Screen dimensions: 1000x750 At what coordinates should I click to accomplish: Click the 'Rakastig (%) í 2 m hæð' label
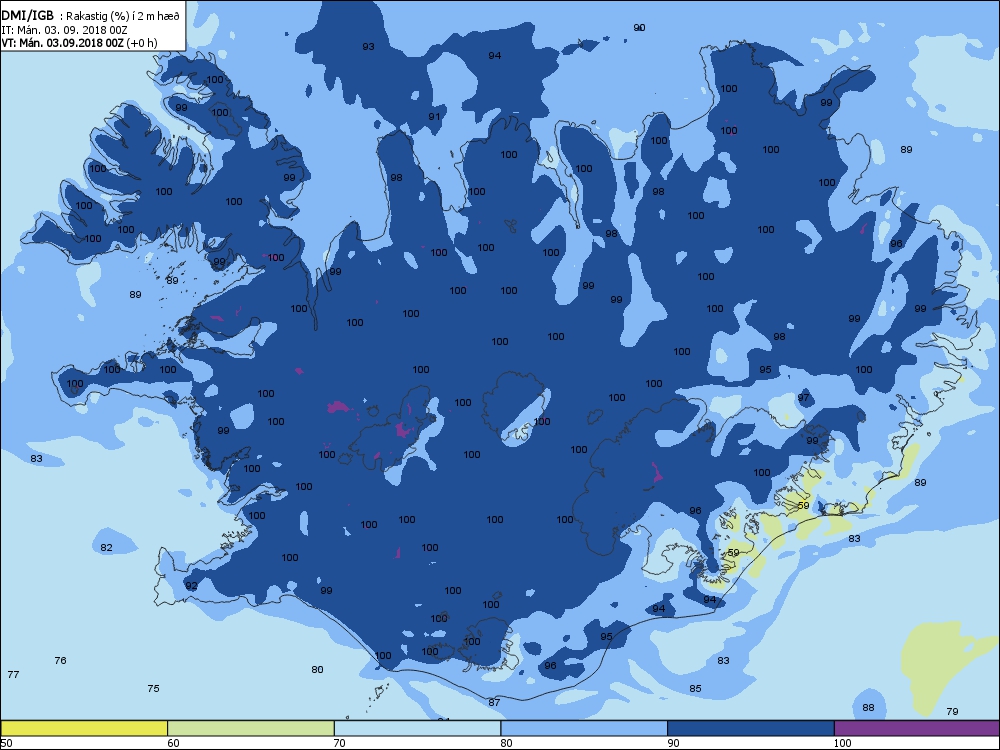pyautogui.click(x=122, y=17)
